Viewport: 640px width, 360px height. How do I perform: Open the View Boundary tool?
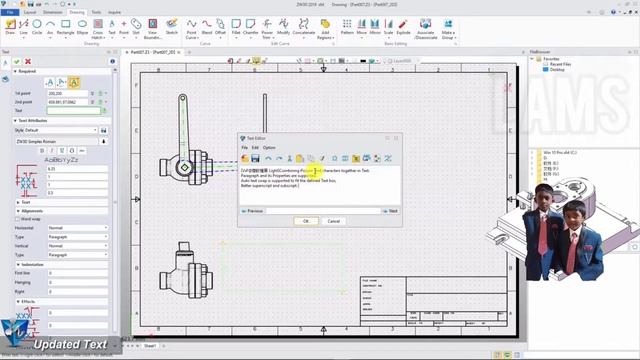(x=153, y=29)
